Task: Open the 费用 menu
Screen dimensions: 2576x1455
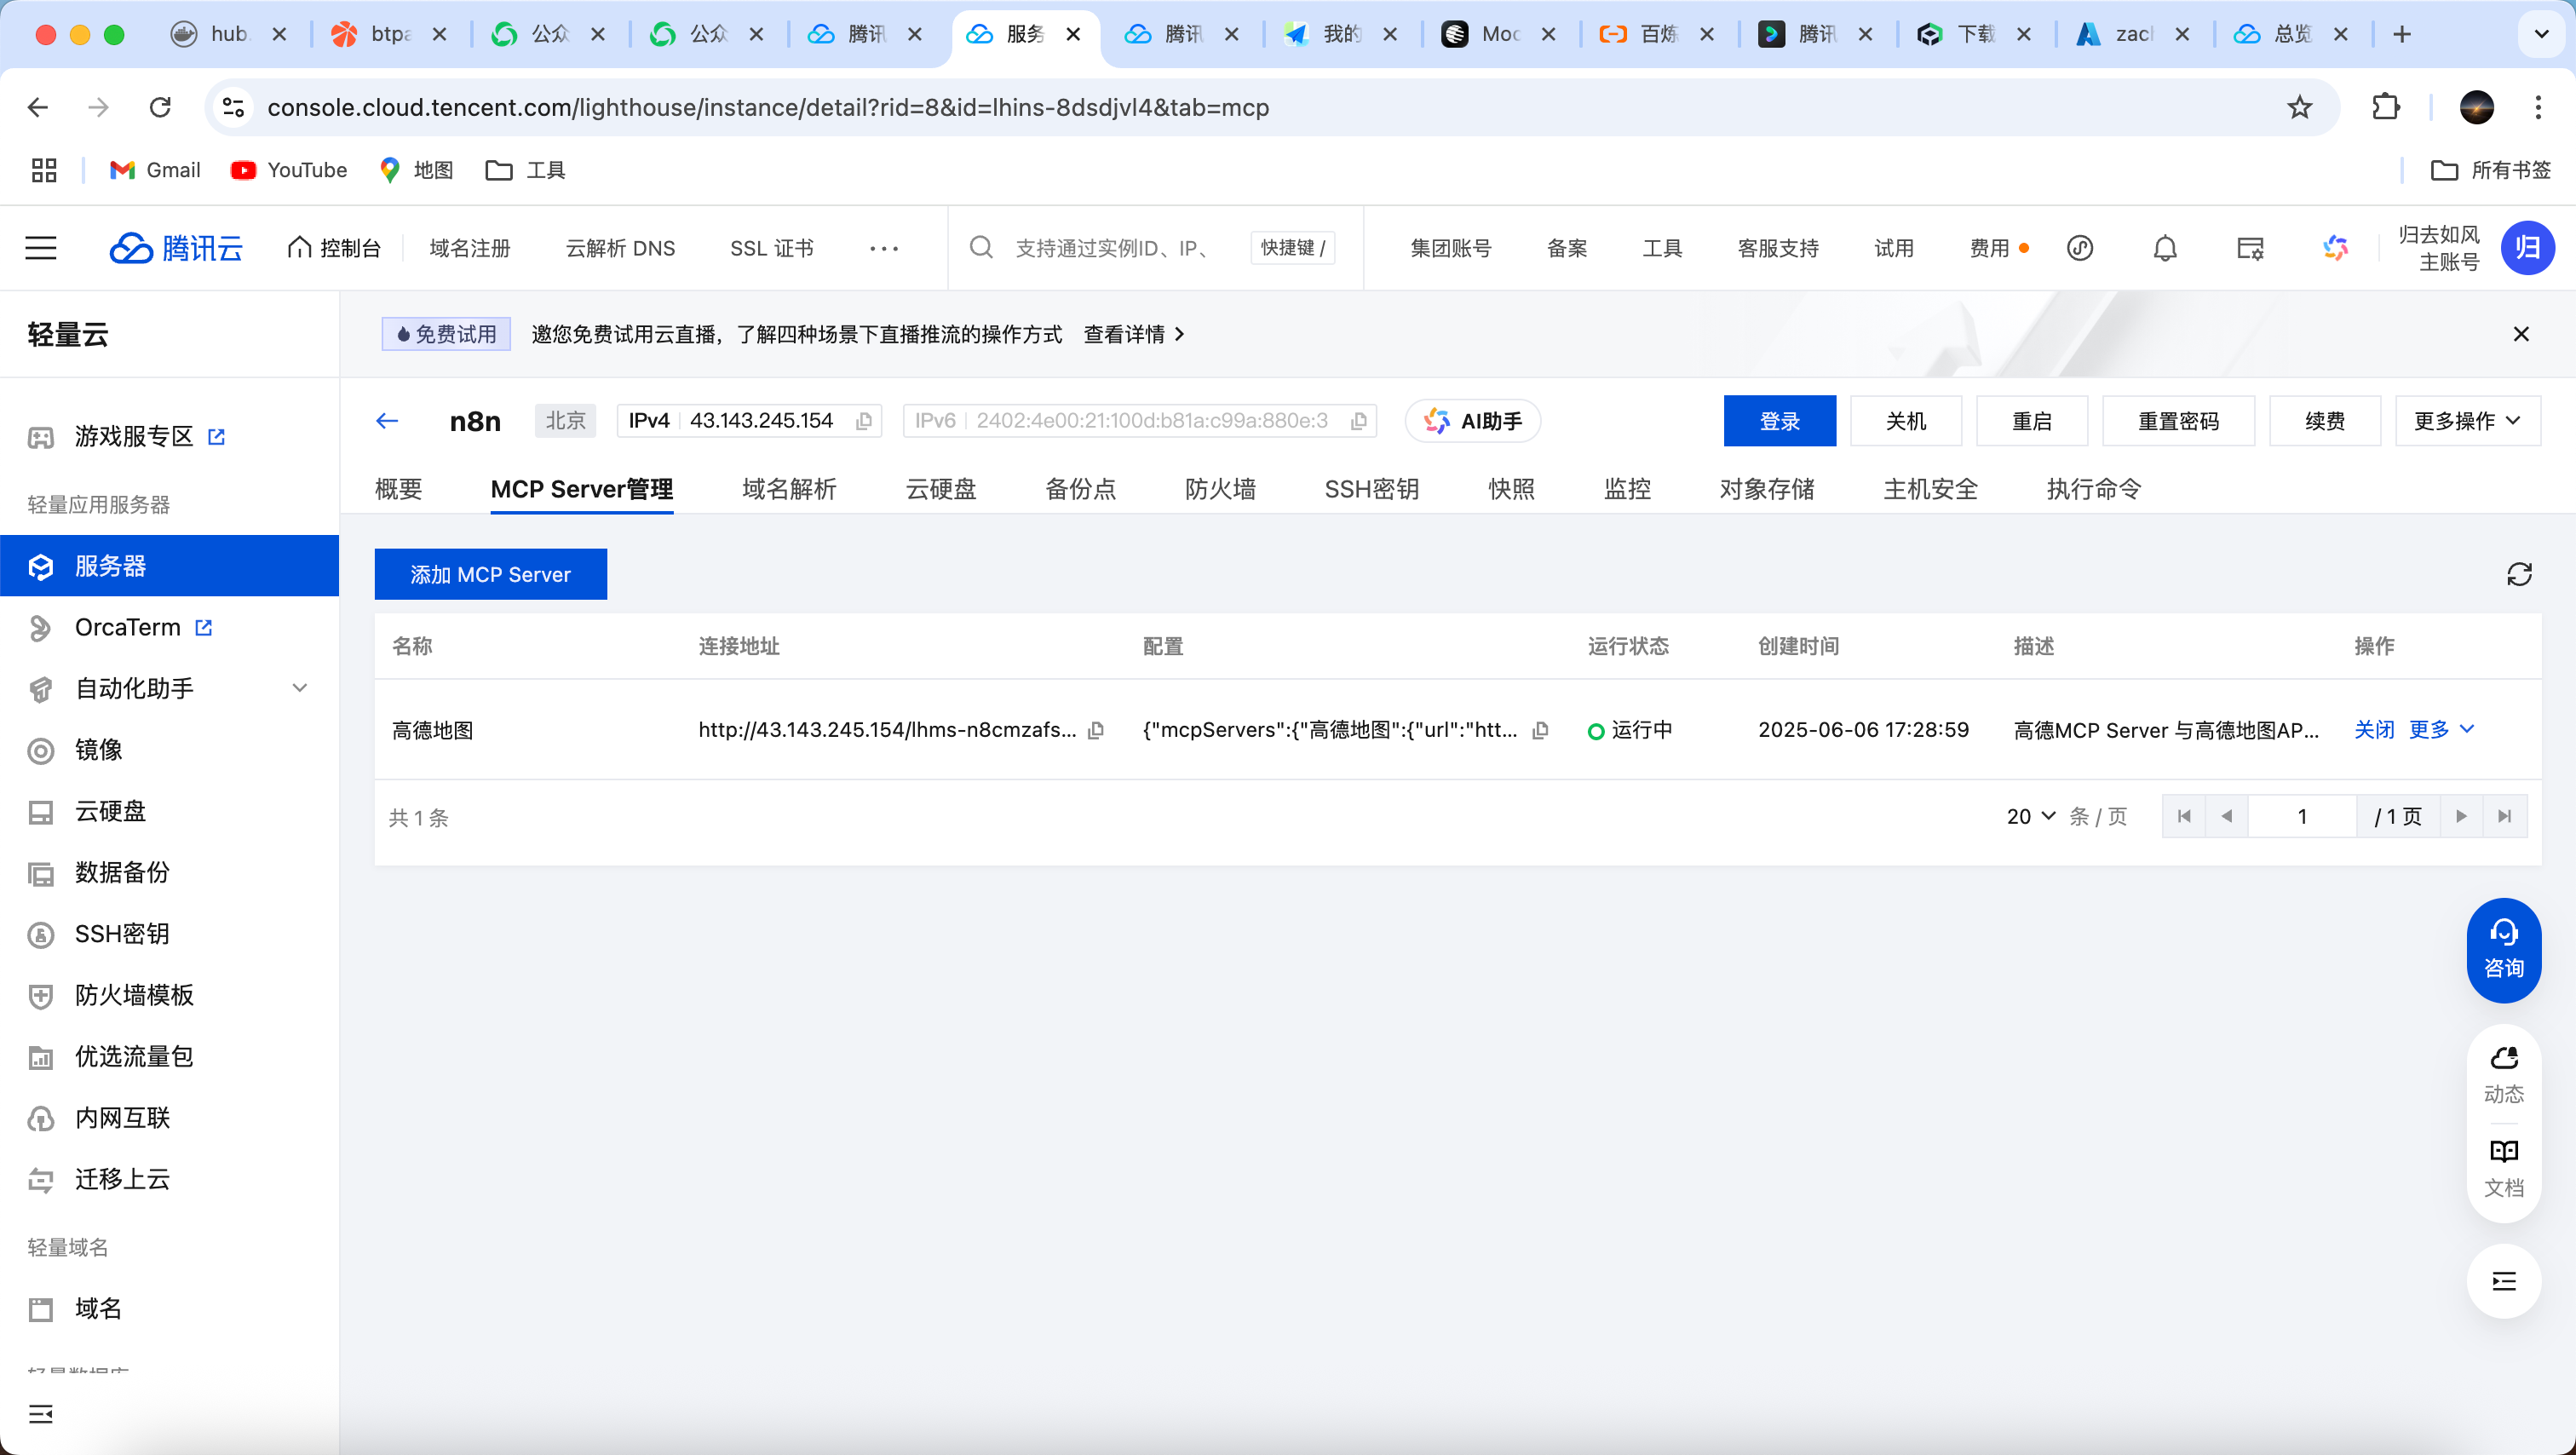Action: 1990,248
